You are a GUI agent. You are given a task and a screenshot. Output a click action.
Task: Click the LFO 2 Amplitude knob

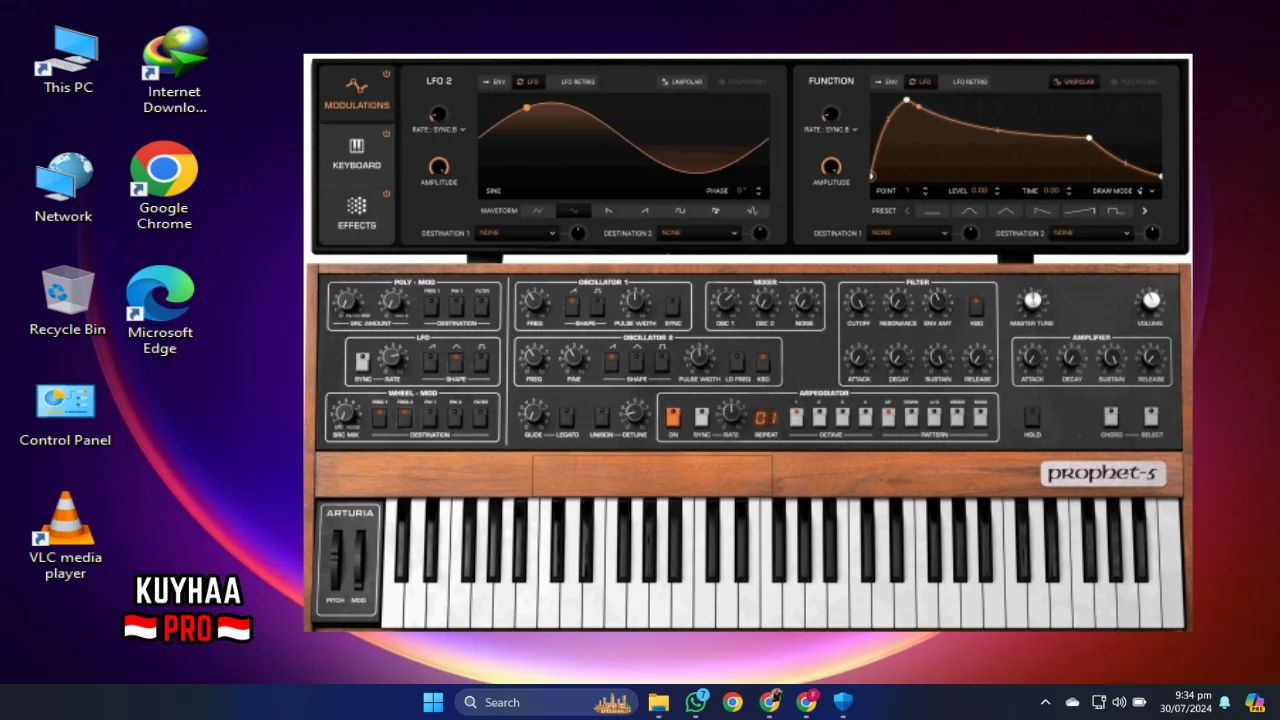(x=439, y=166)
